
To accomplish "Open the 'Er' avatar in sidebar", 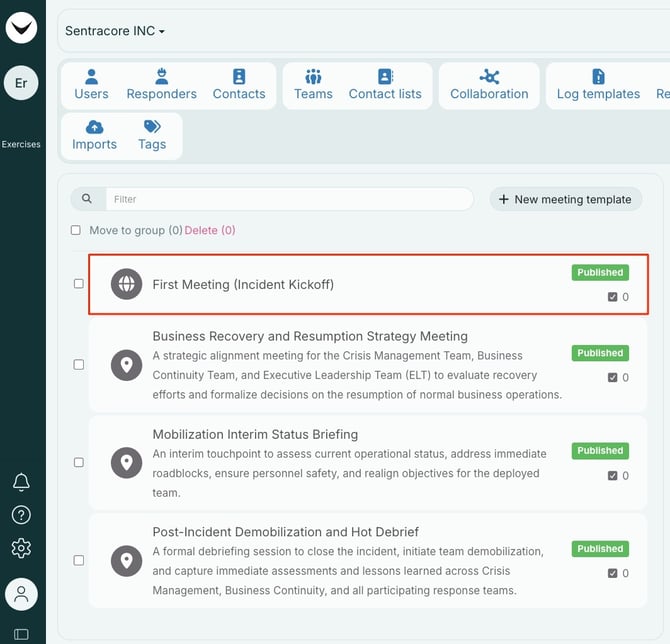I will point(21,83).
